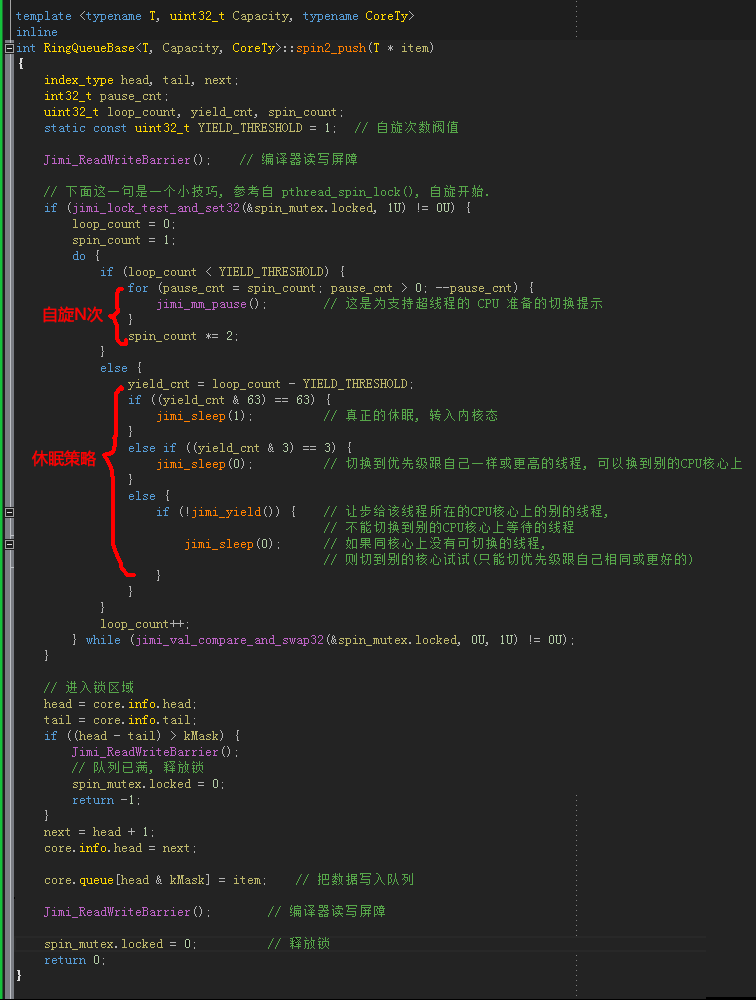Collapse the fold beside the indented jimi_sleep(0) under jimi_yield
Viewport: 756px width, 1000px height.
click(10, 545)
